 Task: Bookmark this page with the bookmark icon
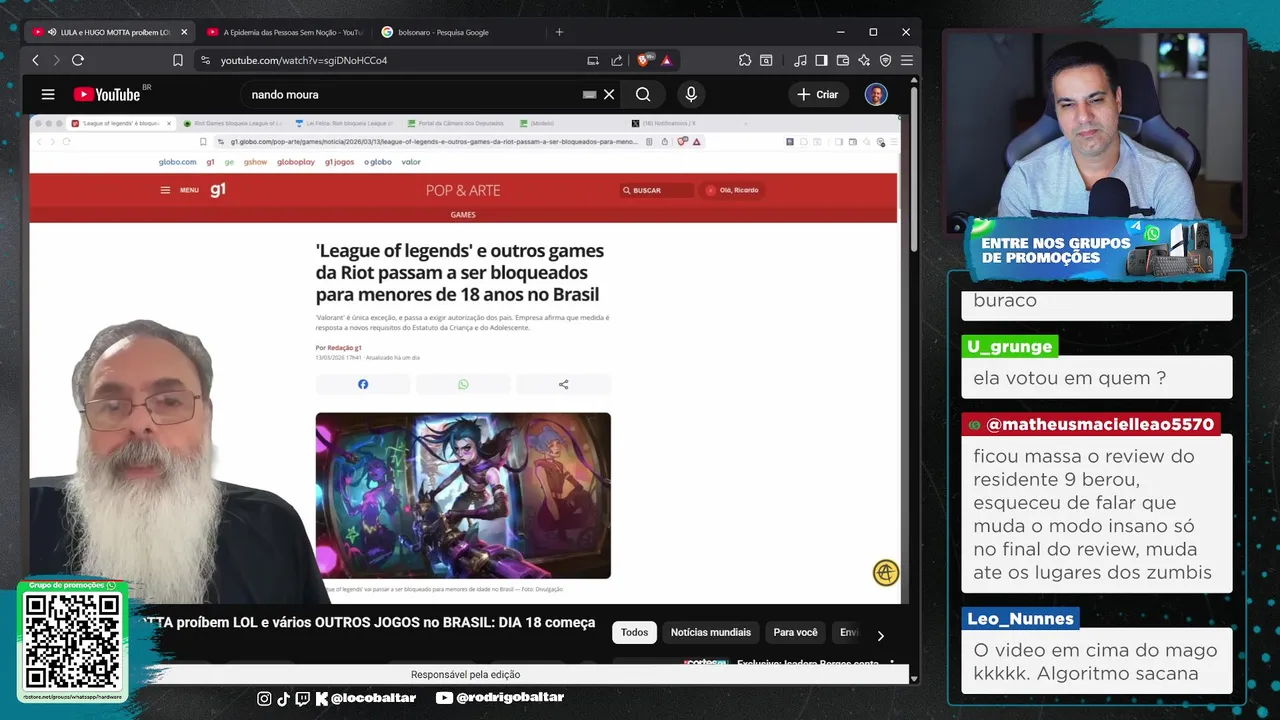[178, 60]
